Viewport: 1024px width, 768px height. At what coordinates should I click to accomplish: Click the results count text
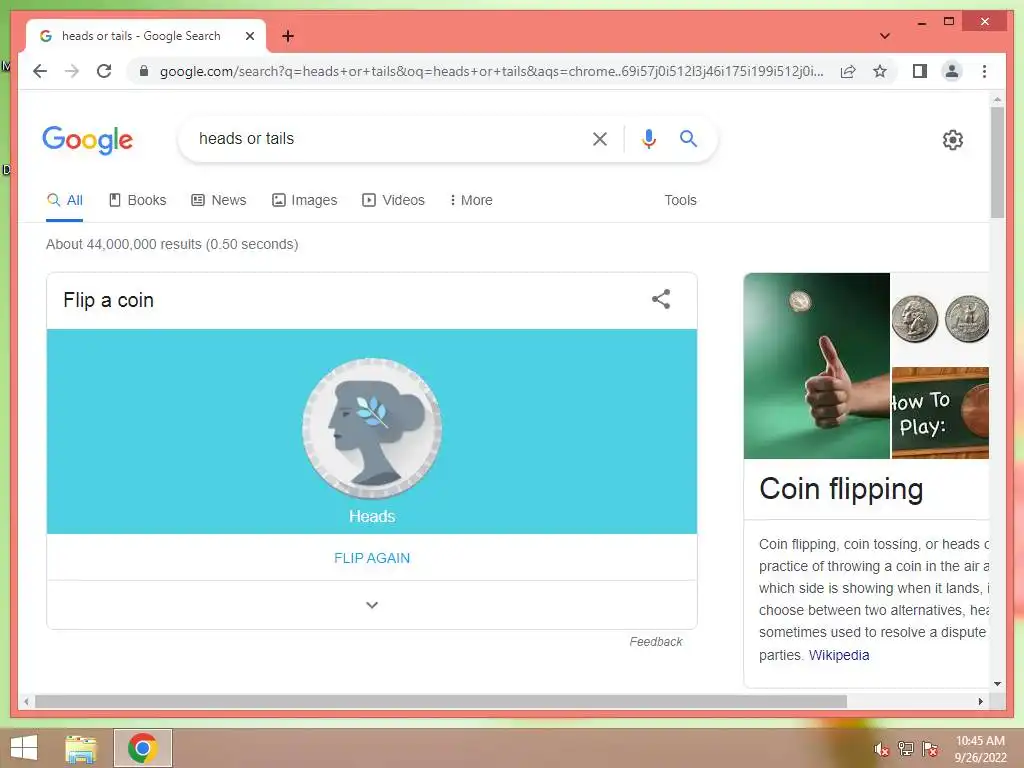[x=172, y=244]
